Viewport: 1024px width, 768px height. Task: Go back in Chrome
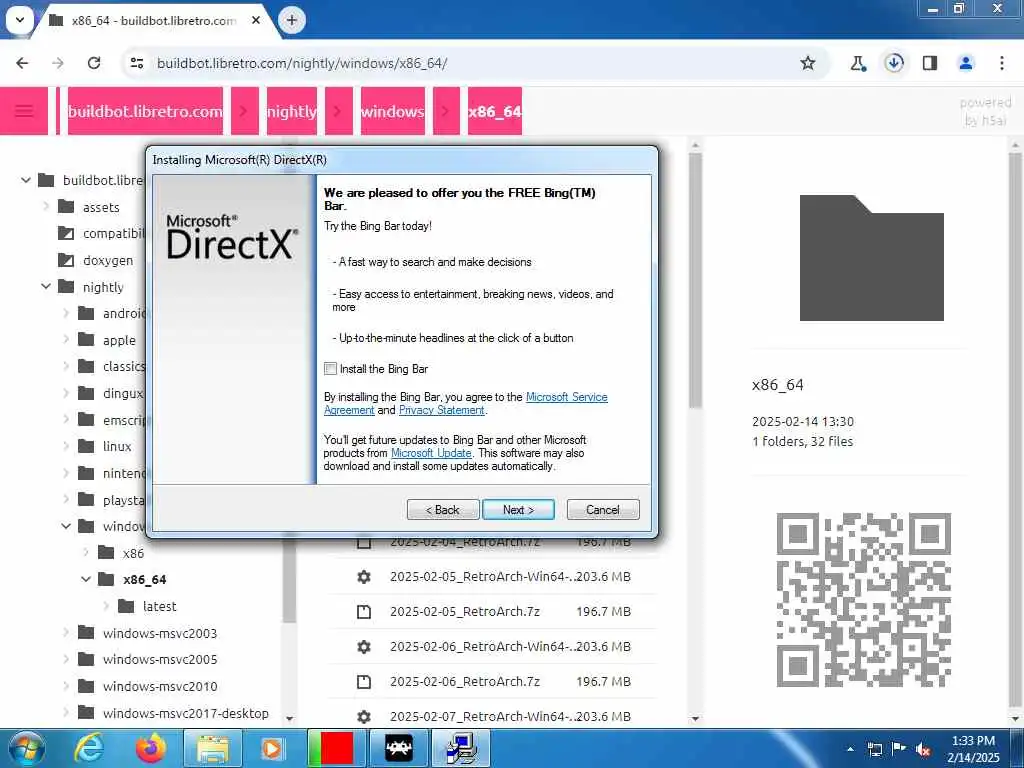tap(22, 63)
